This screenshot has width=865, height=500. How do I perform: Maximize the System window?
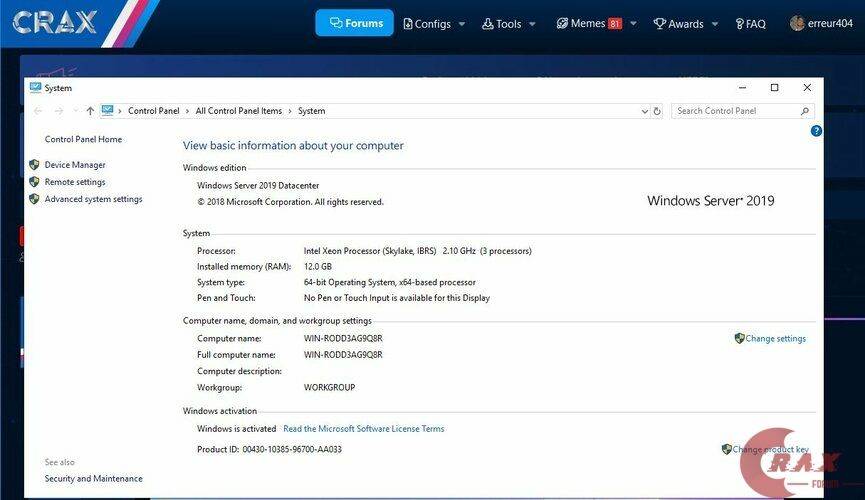click(775, 88)
